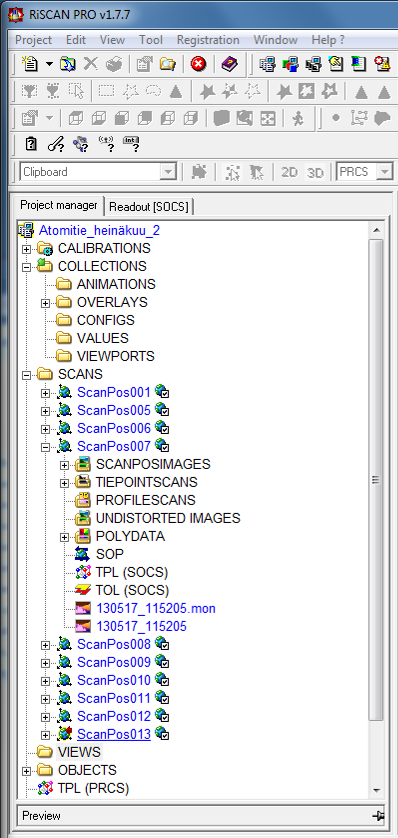Click the globe check icon beside ScanPos001
This screenshot has width=398, height=838.
coord(162,392)
